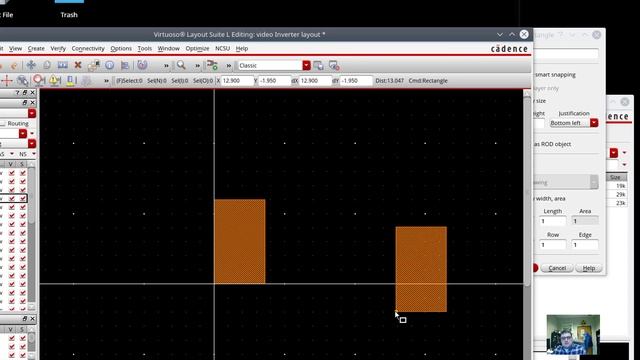Open the Tools menu
640x360 pixels.
tap(144, 49)
